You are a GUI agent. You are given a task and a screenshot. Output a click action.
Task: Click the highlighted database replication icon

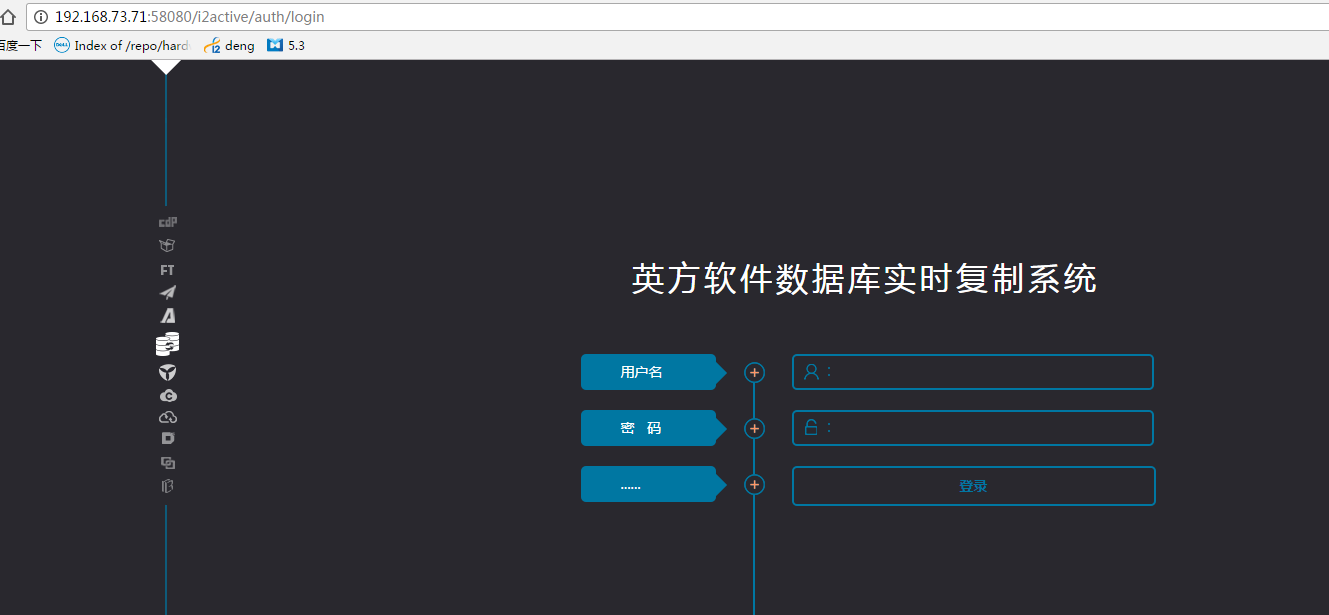pos(167,344)
